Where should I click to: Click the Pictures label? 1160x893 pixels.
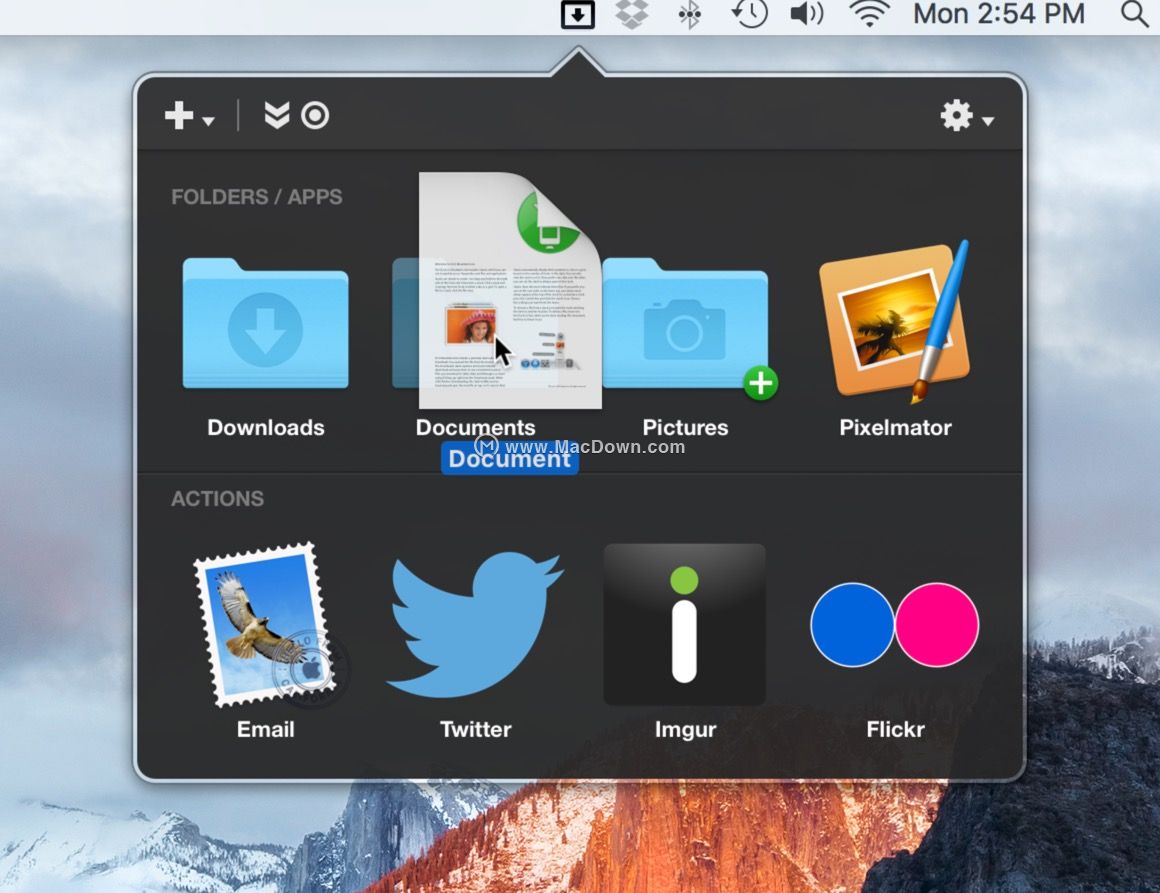coord(685,428)
